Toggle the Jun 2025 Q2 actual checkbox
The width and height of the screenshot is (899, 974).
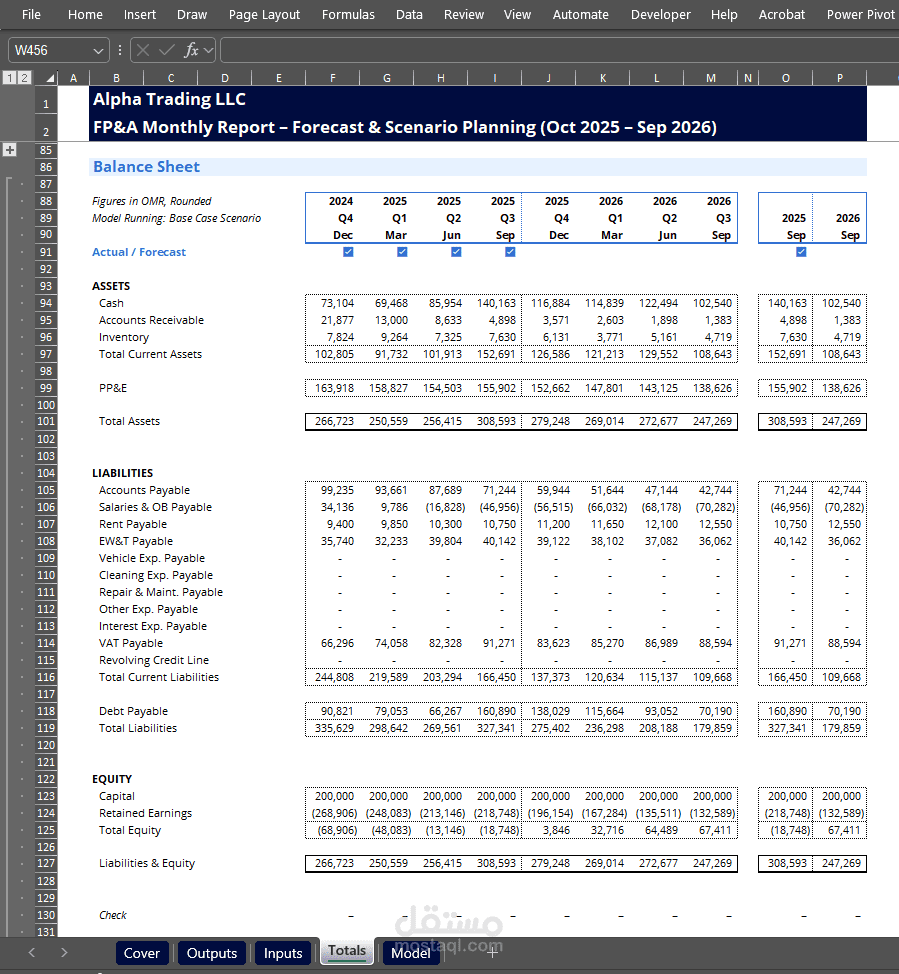pos(456,252)
